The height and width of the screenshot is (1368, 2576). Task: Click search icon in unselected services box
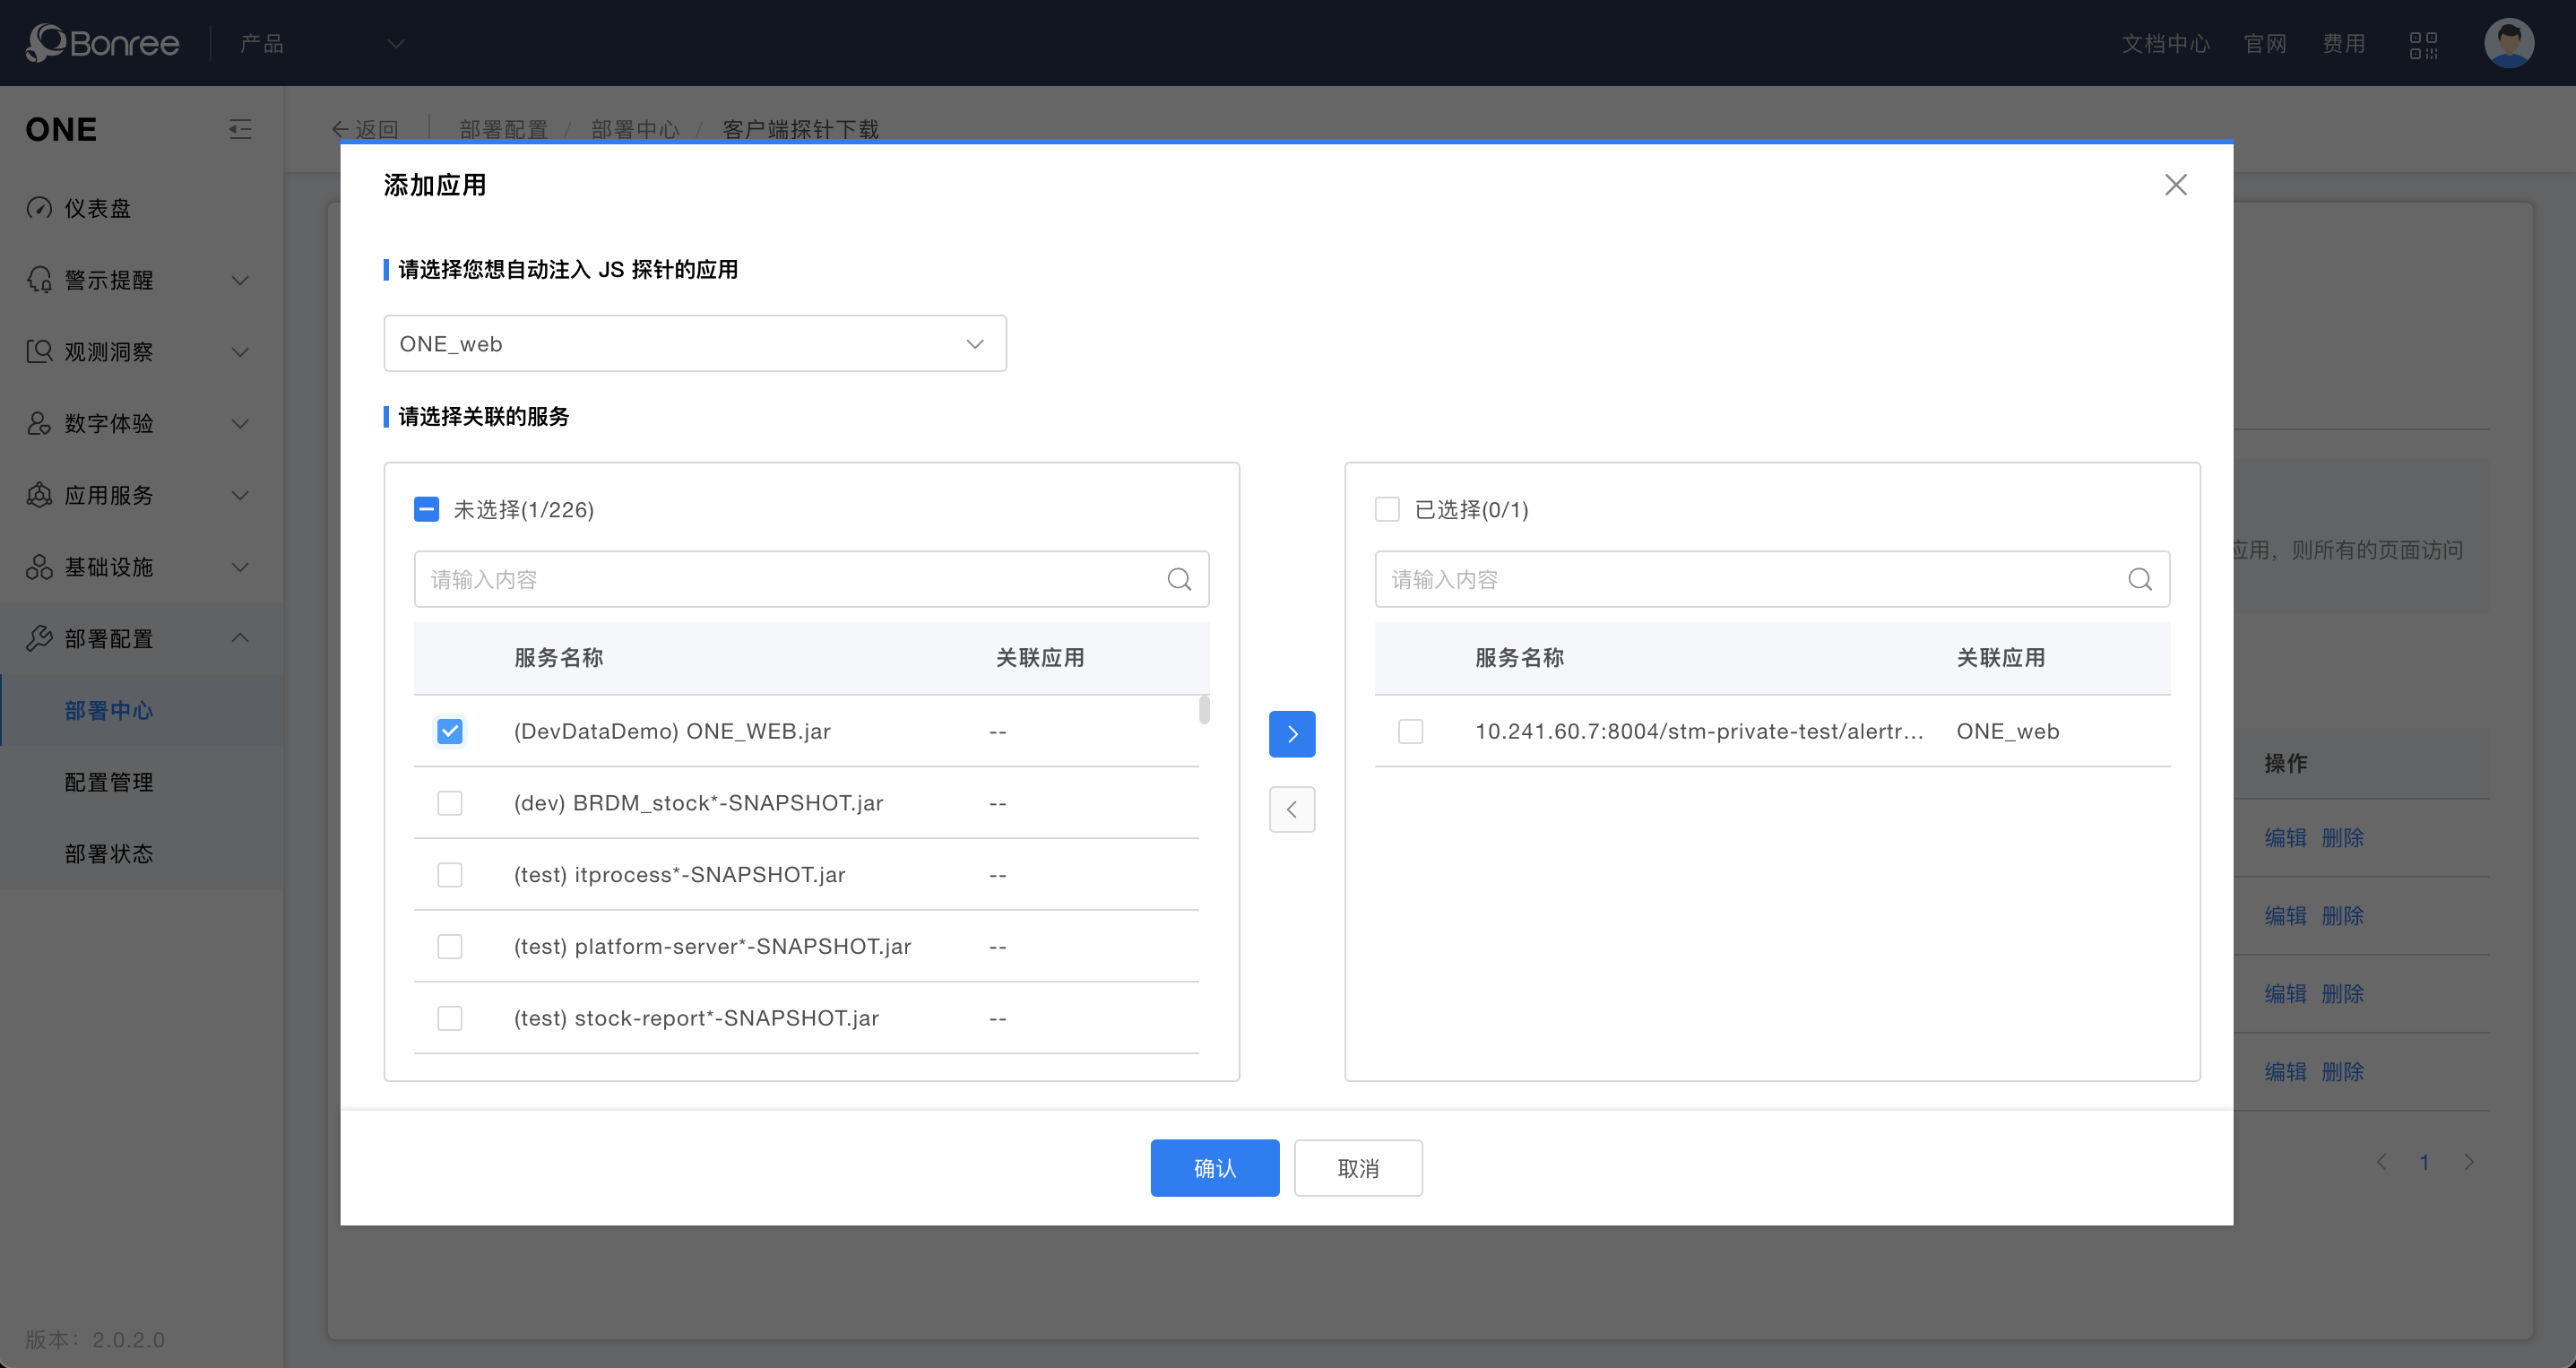click(x=1179, y=579)
